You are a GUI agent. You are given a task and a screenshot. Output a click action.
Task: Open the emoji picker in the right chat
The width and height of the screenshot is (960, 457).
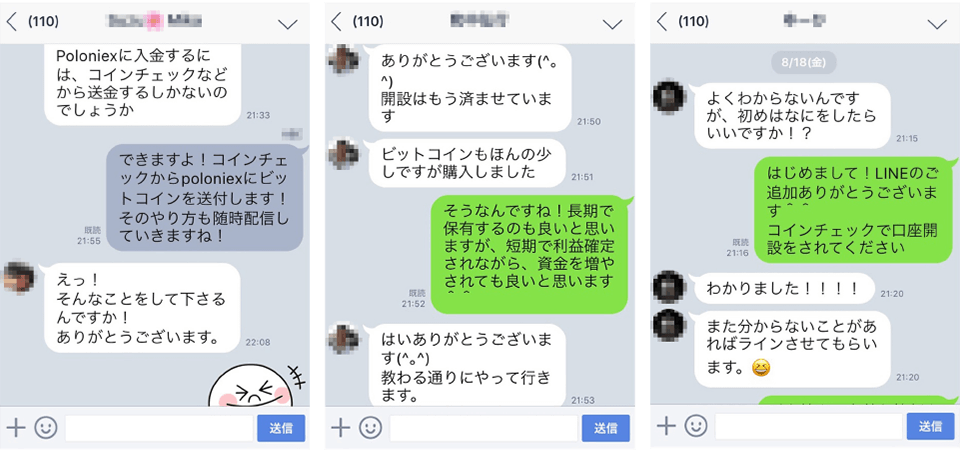tap(696, 425)
